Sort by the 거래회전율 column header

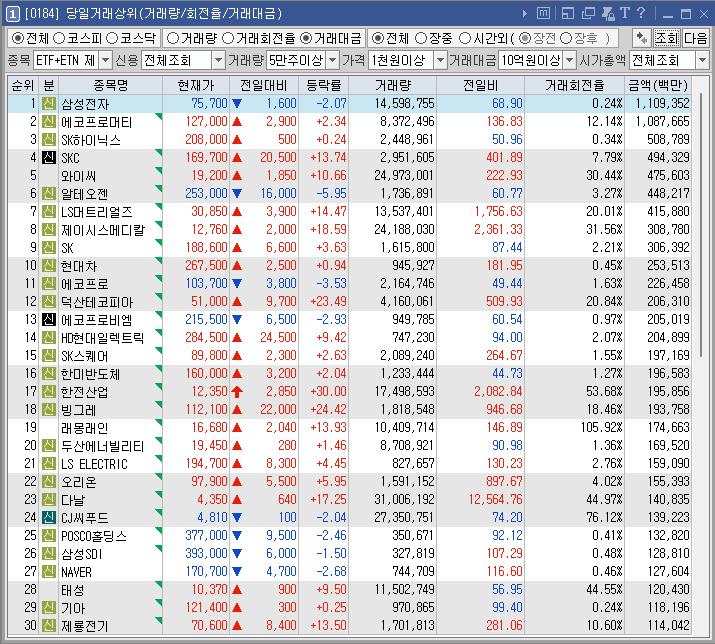575,85
